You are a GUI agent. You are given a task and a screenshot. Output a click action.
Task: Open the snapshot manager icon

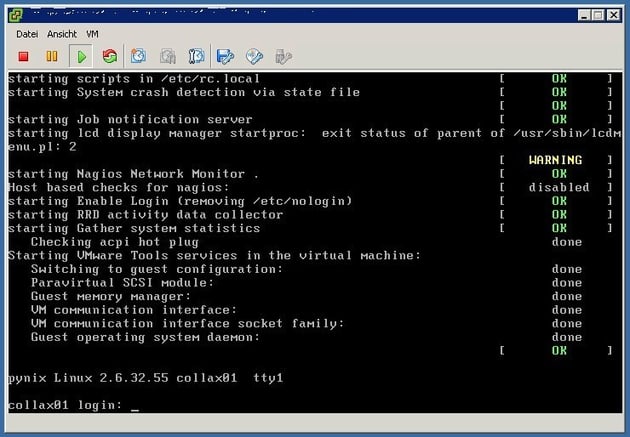[x=196, y=56]
